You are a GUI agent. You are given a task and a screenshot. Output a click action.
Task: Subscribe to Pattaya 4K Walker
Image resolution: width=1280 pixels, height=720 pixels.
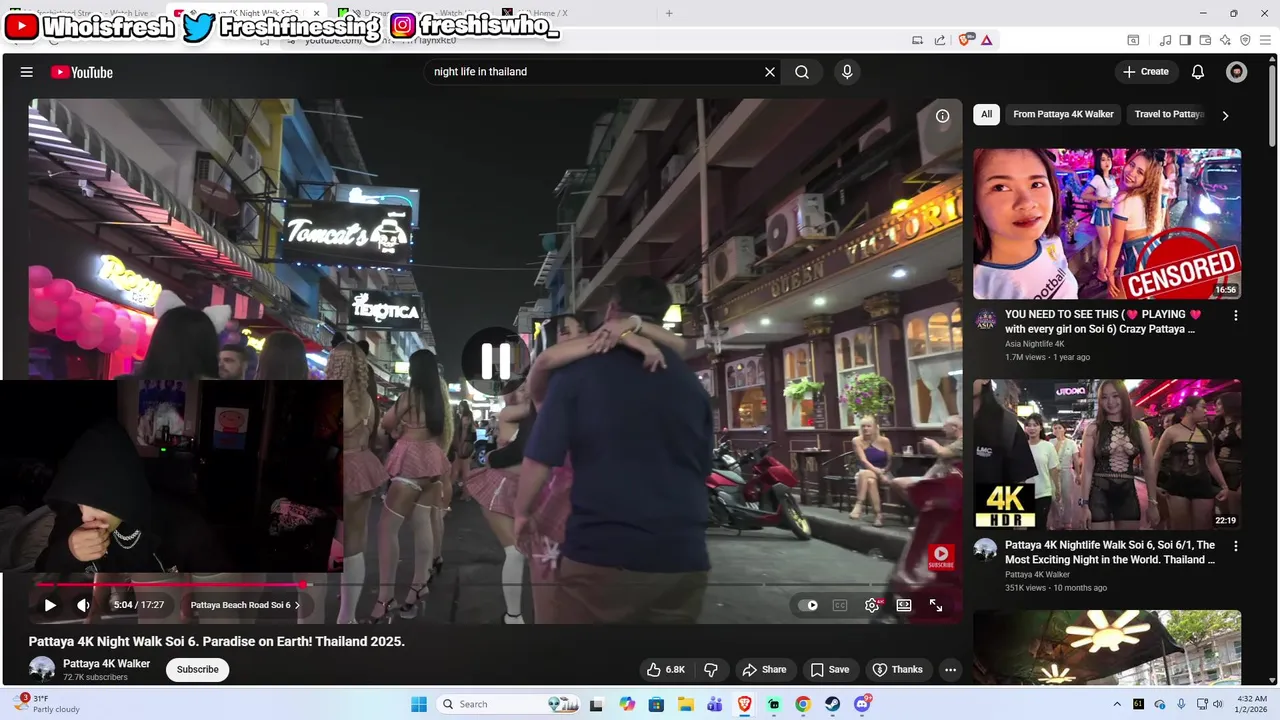[198, 669]
